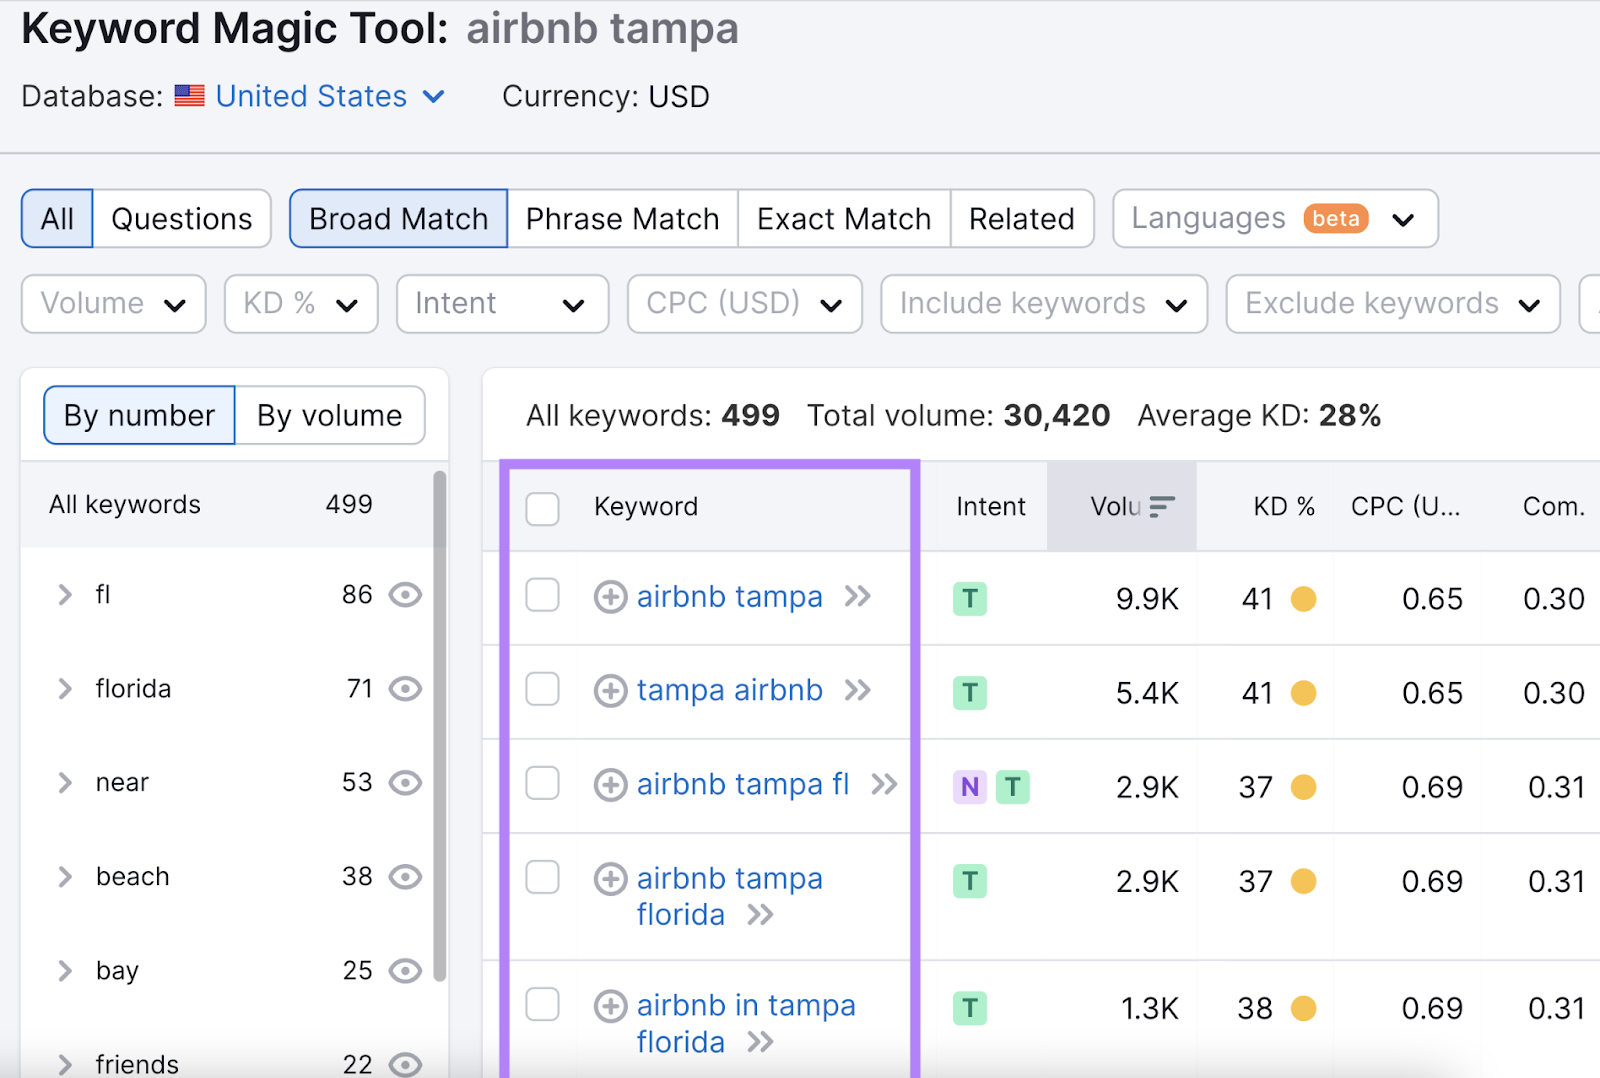Click the double-arrow icon beside "tampa airbnb"
1600x1078 pixels.
pyautogui.click(x=857, y=690)
